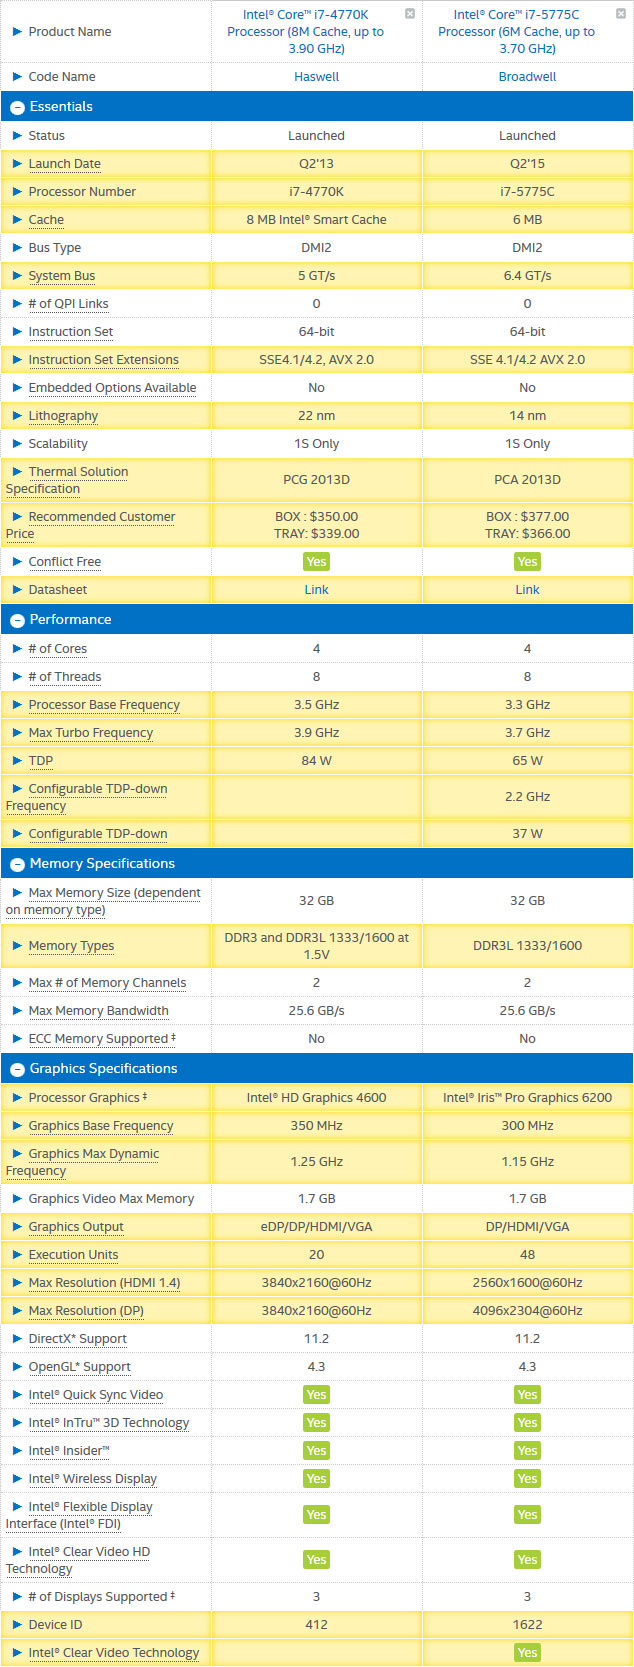Expand the Product Name row arrow
The image size is (634, 1667).
[17, 32]
